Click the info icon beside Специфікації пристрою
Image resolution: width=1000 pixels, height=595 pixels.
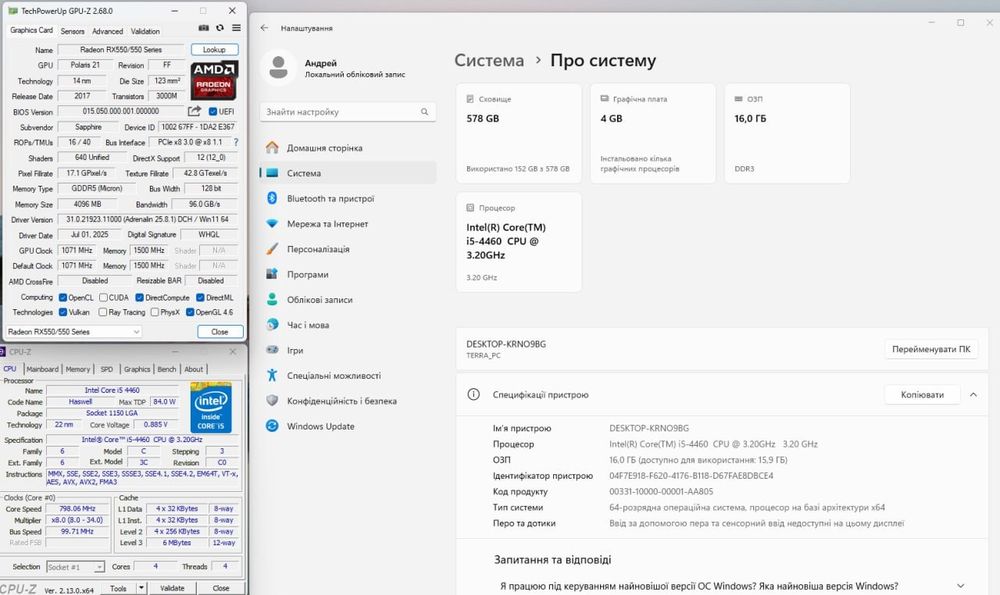coord(473,395)
